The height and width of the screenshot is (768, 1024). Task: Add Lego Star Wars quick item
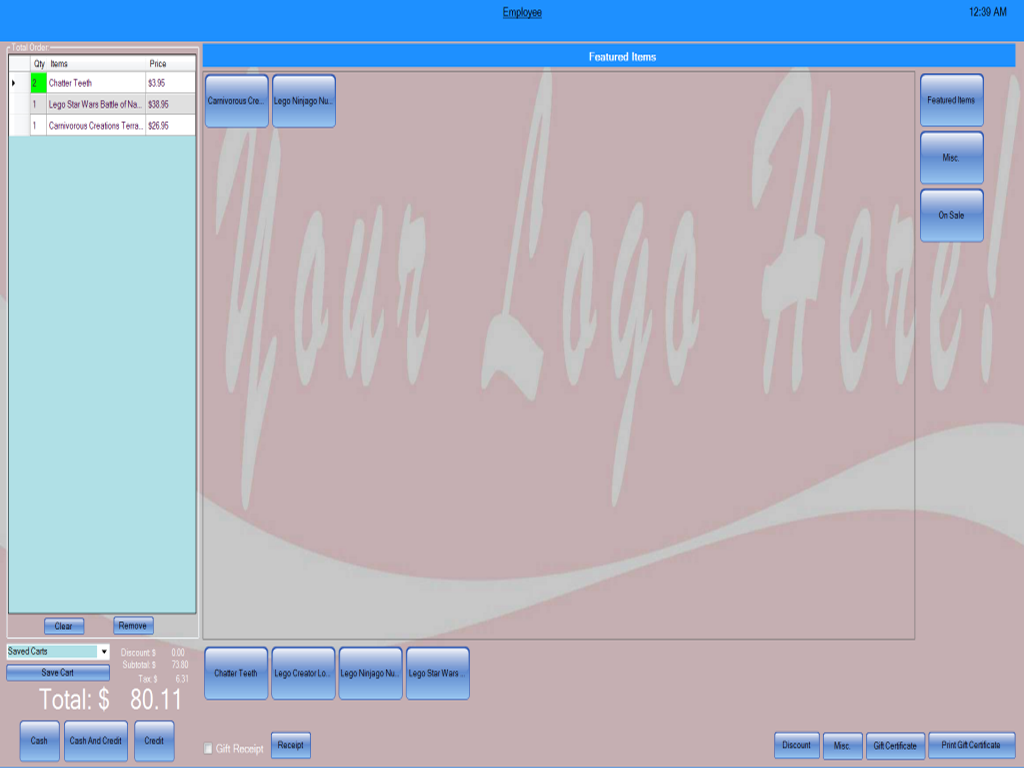[x=438, y=673]
